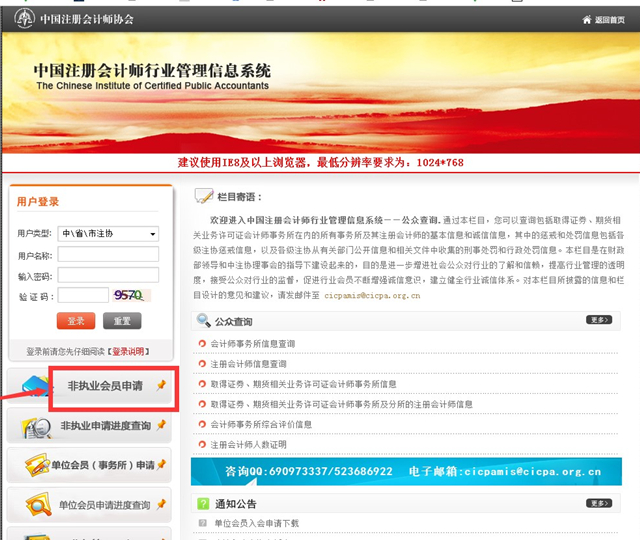The image size is (640, 540).
Task: Click red bullet icon beside 会计师事务所综合评价信息
Action: click(202, 424)
